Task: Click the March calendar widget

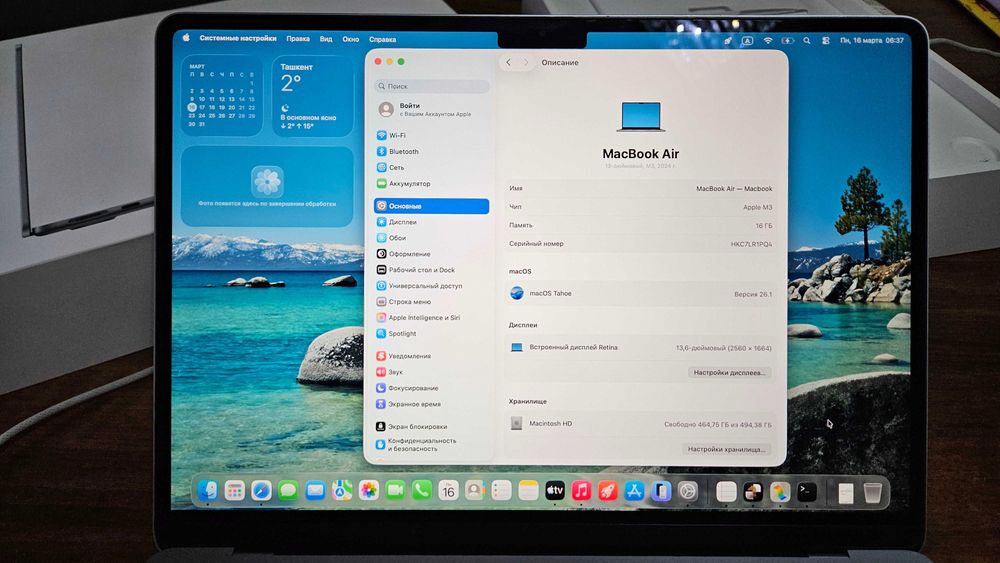Action: 221,96
